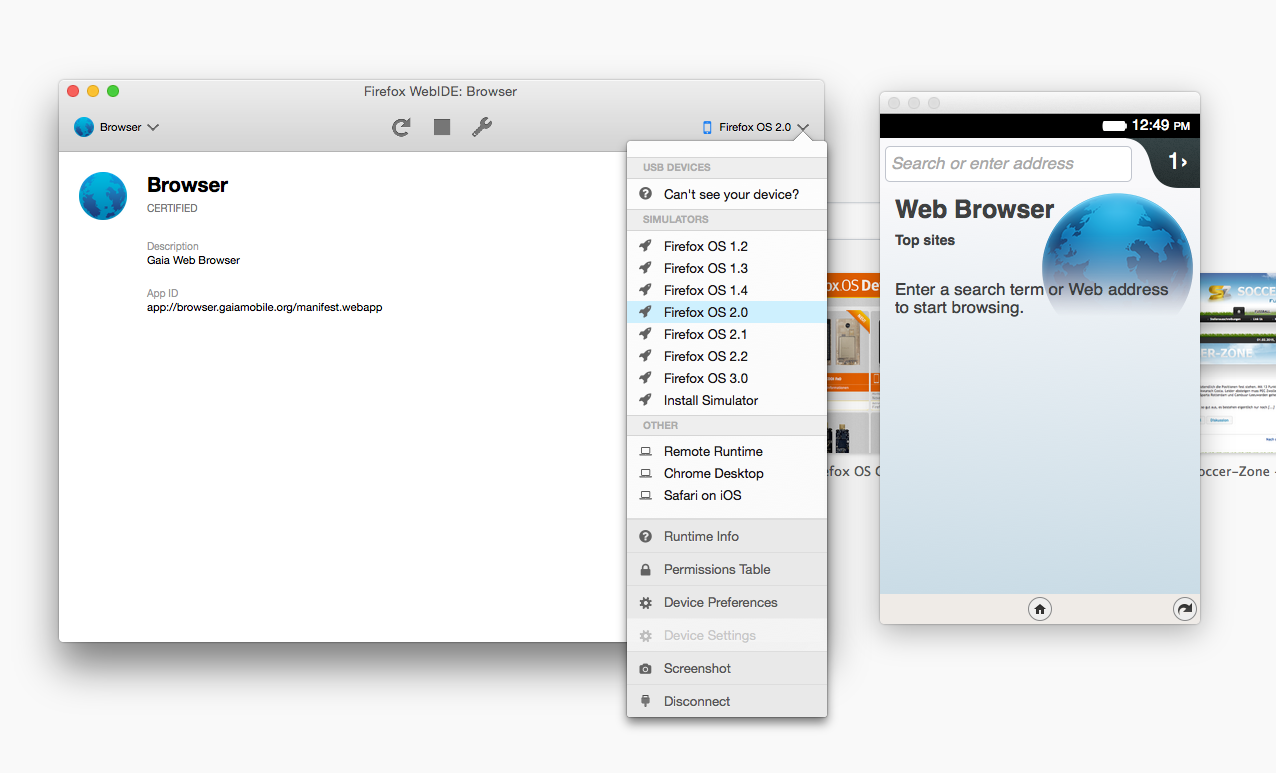Image resolution: width=1276 pixels, height=773 pixels.
Task: Click the question icon by Can't see your device
Action: 646,194
